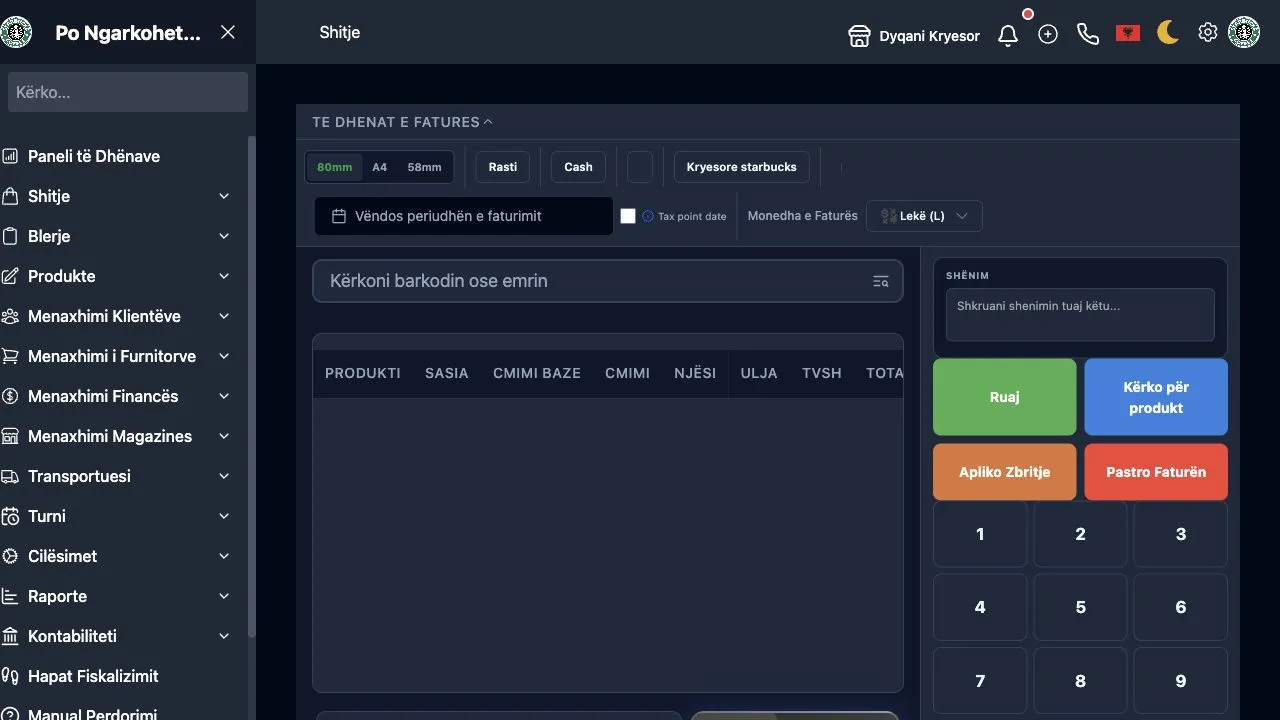The height and width of the screenshot is (720, 1280).
Task: Open user profile avatar at top right
Action: (x=1244, y=32)
